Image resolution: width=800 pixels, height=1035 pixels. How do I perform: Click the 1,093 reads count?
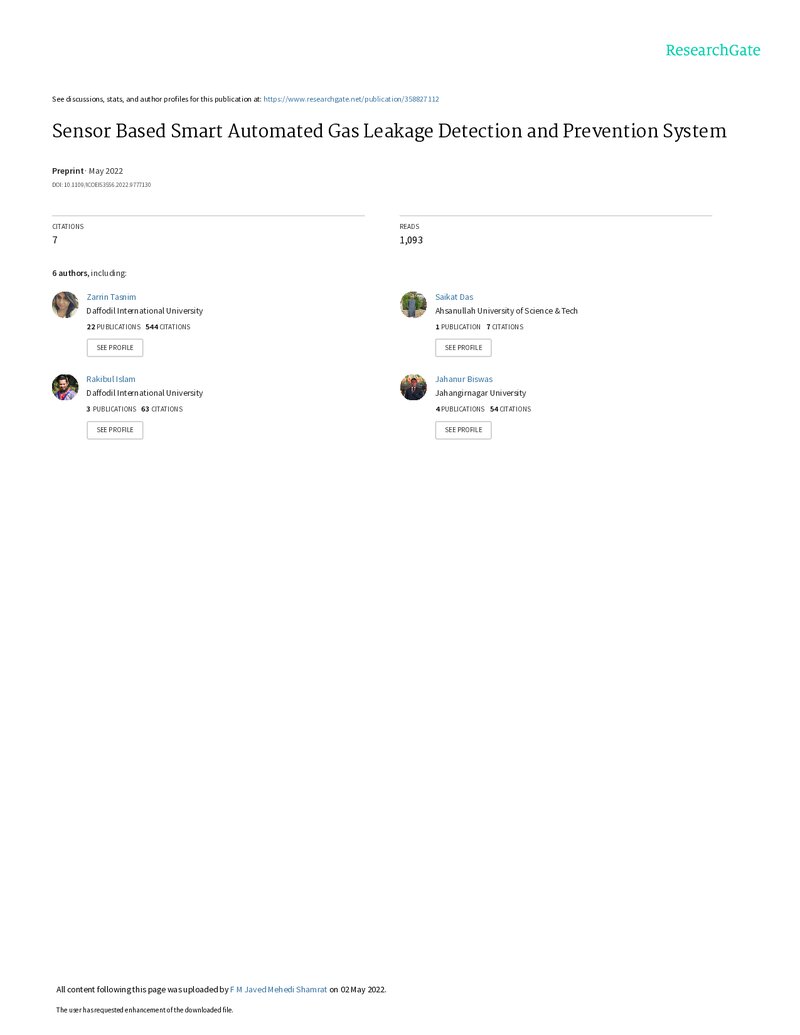click(x=411, y=240)
